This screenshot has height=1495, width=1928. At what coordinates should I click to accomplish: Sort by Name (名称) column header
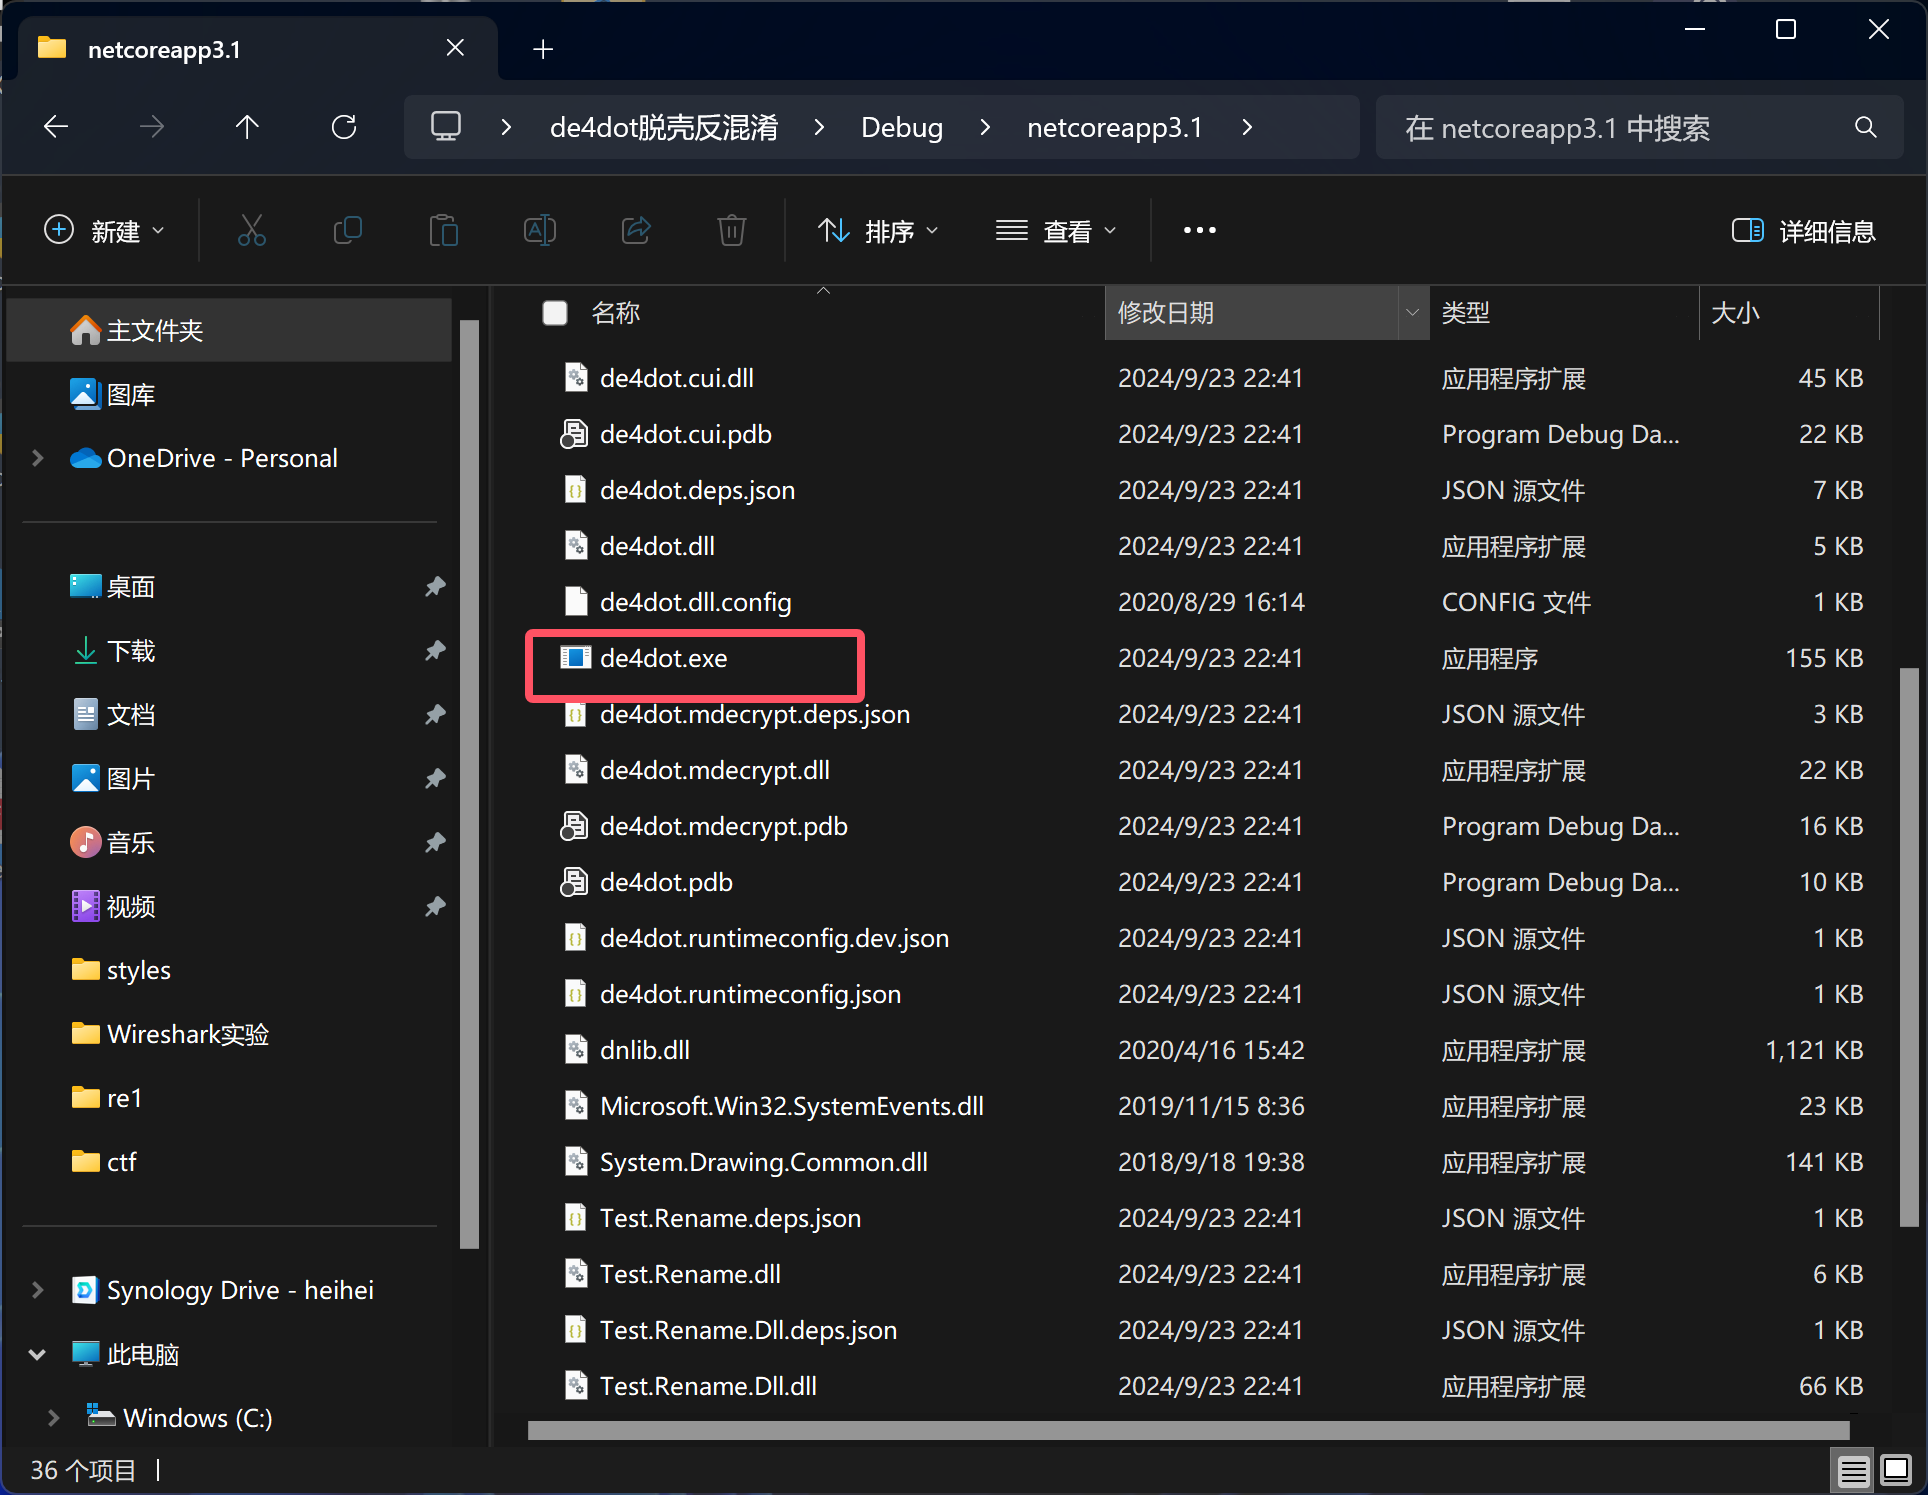(615, 313)
